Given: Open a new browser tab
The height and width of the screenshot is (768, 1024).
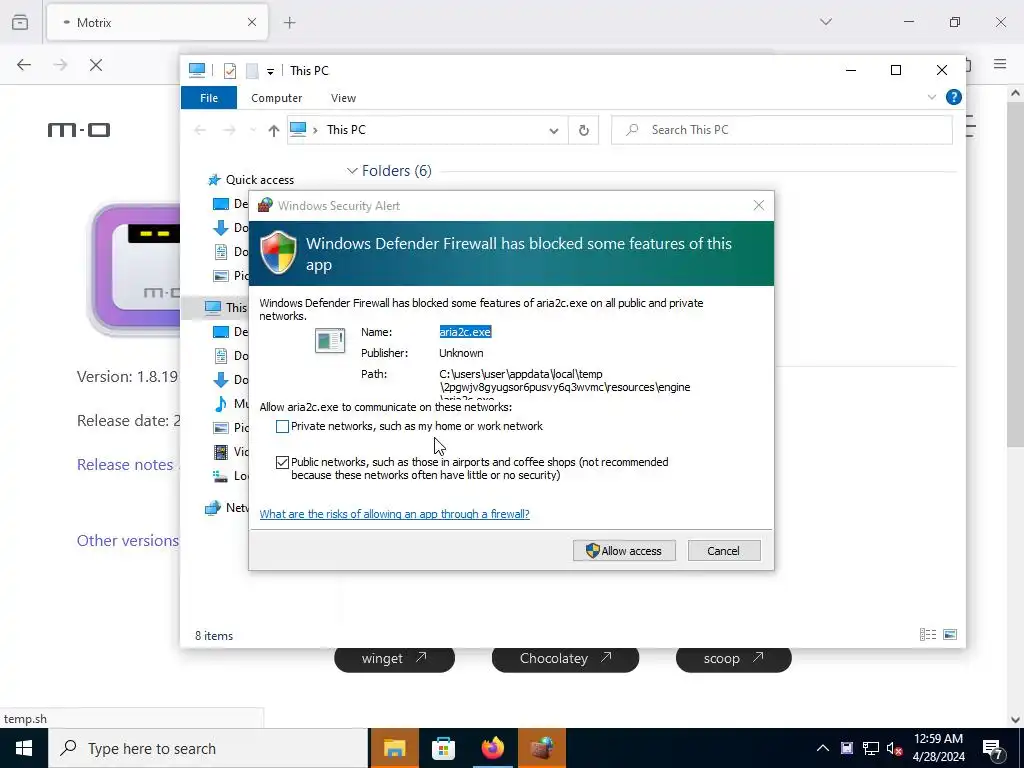Looking at the screenshot, I should [289, 23].
